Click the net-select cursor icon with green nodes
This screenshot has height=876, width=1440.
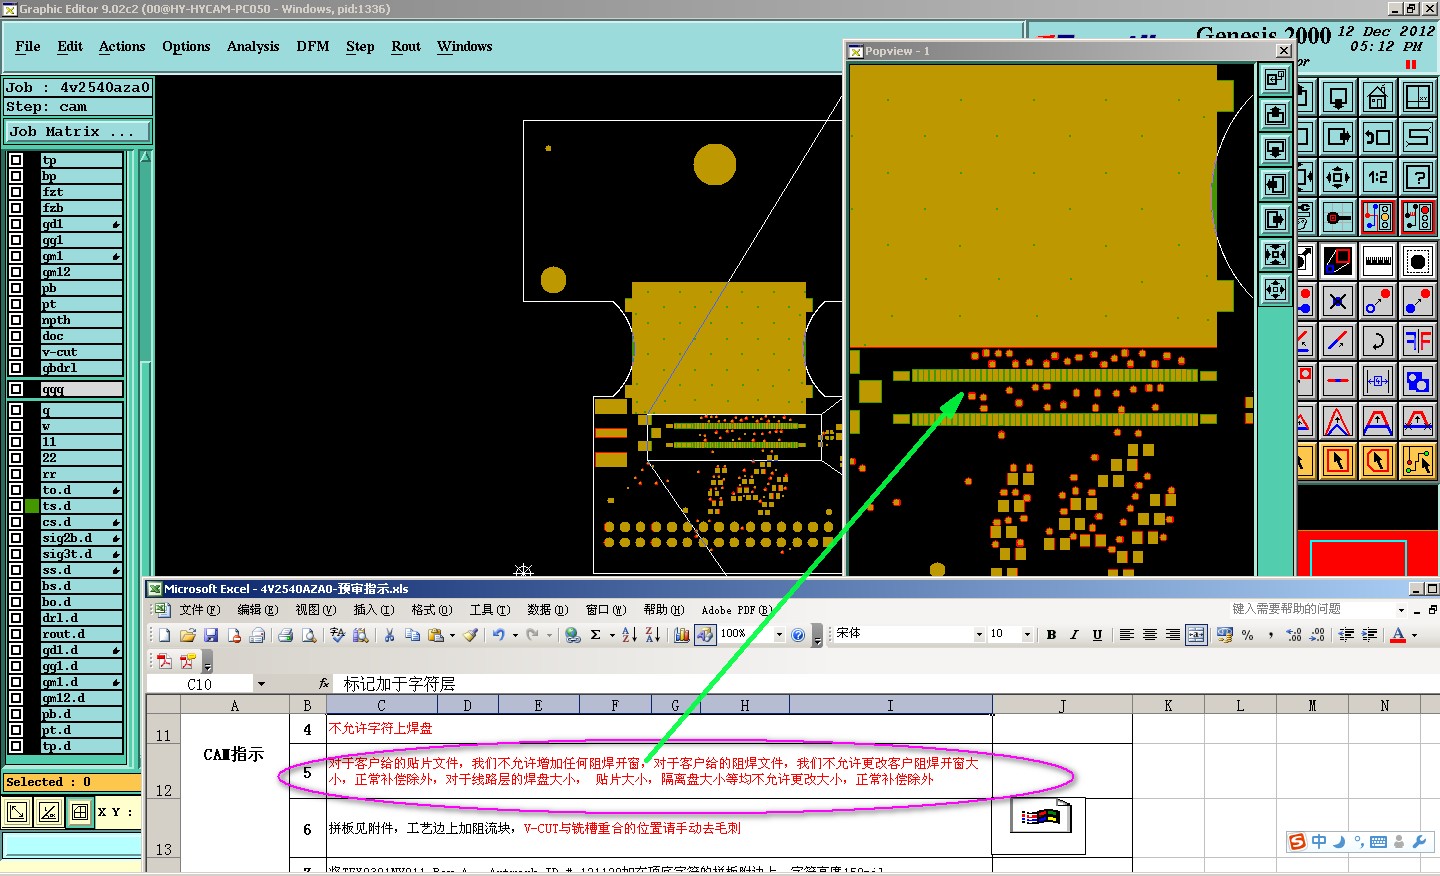click(1418, 461)
